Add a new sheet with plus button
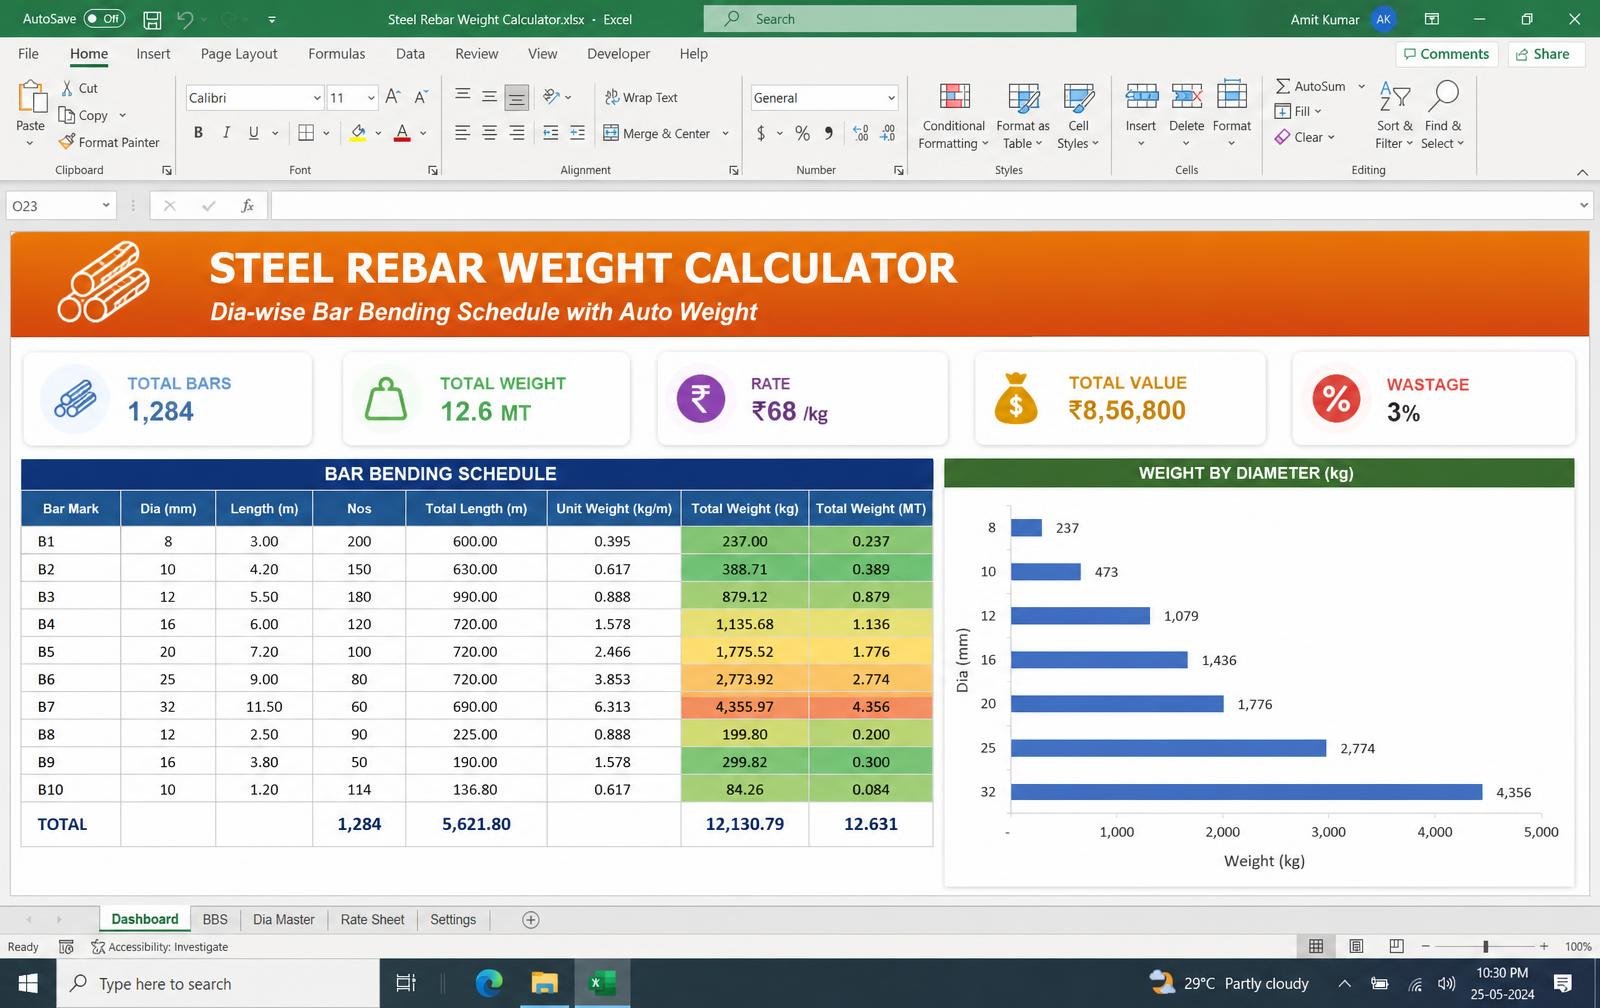Viewport: 1600px width, 1008px height. (531, 920)
